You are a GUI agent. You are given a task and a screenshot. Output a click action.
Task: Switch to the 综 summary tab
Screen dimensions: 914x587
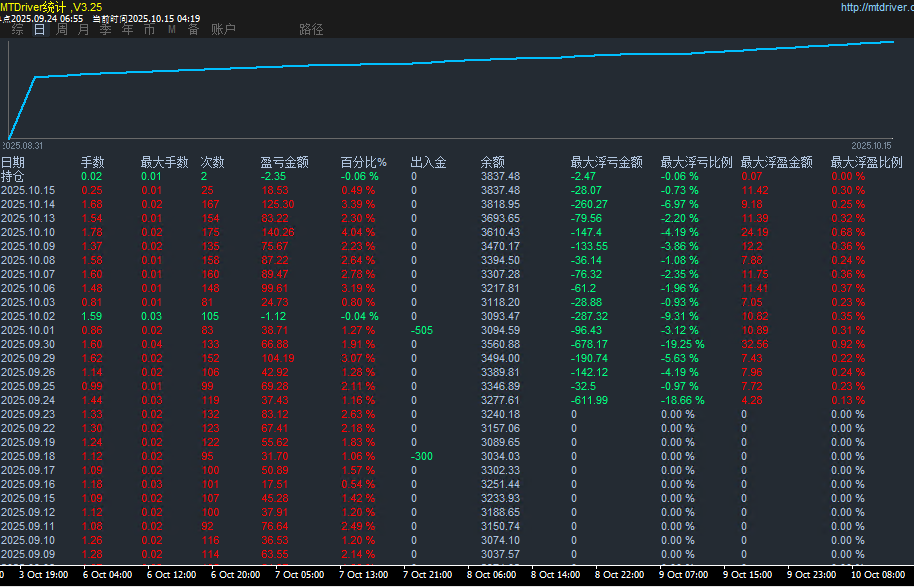click(17, 29)
